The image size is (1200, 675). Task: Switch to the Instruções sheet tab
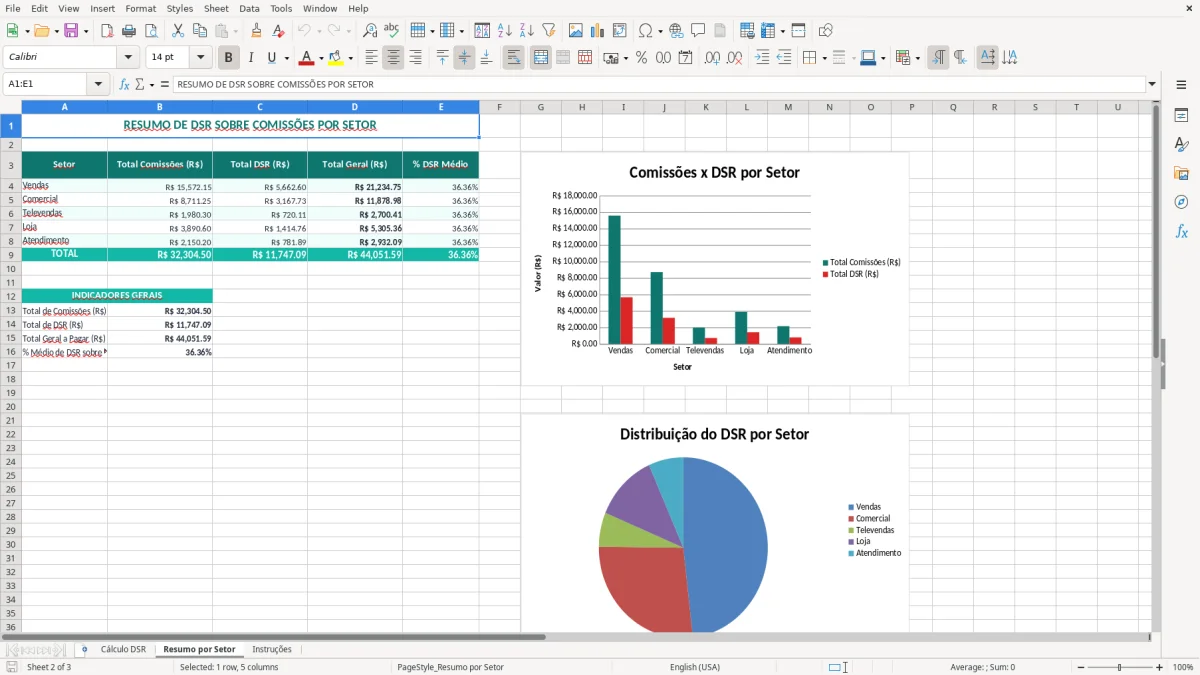pyautogui.click(x=272, y=650)
